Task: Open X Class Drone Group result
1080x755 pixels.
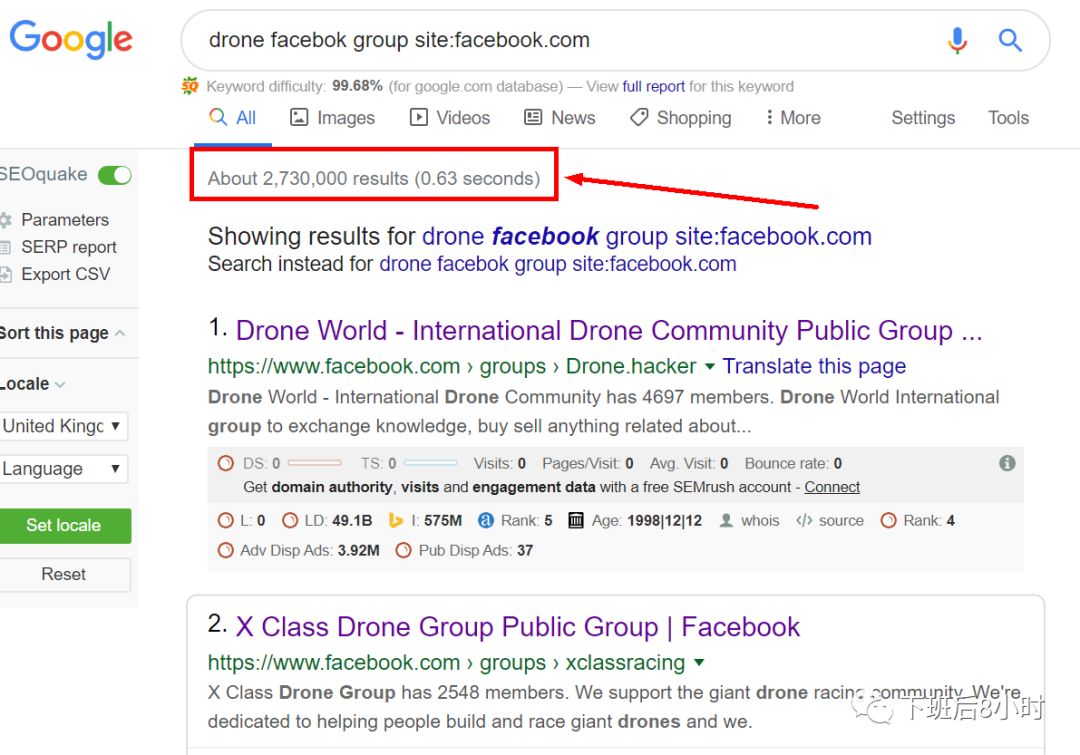Action: 517,627
